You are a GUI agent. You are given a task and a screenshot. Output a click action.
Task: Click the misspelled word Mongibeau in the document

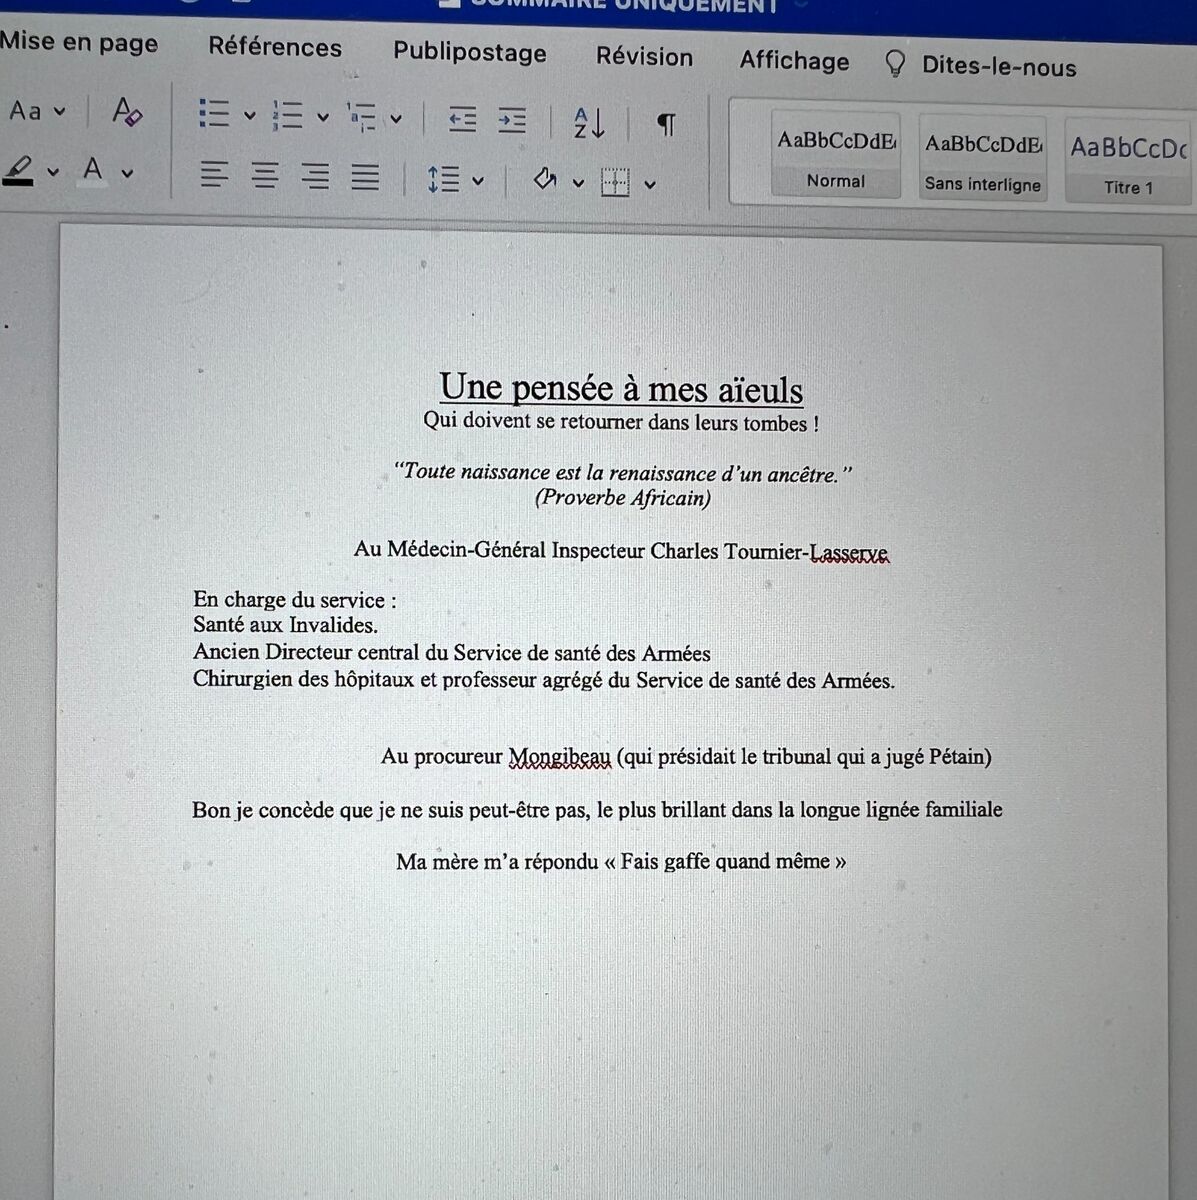coord(560,757)
